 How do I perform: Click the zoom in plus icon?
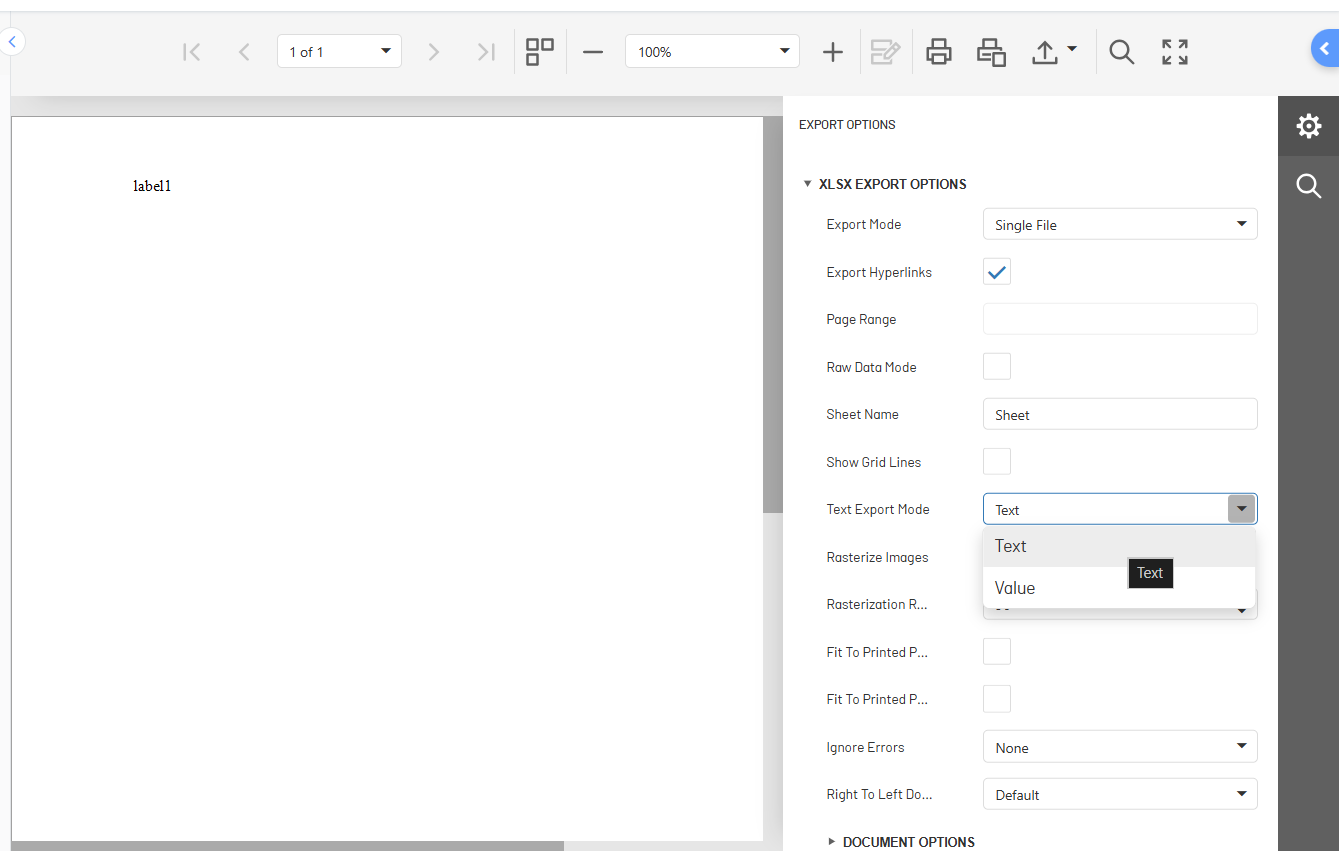pyautogui.click(x=832, y=52)
